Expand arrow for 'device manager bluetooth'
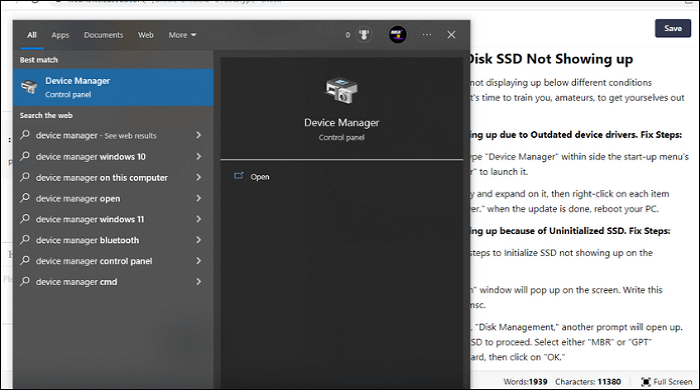700x390 pixels. [x=199, y=240]
